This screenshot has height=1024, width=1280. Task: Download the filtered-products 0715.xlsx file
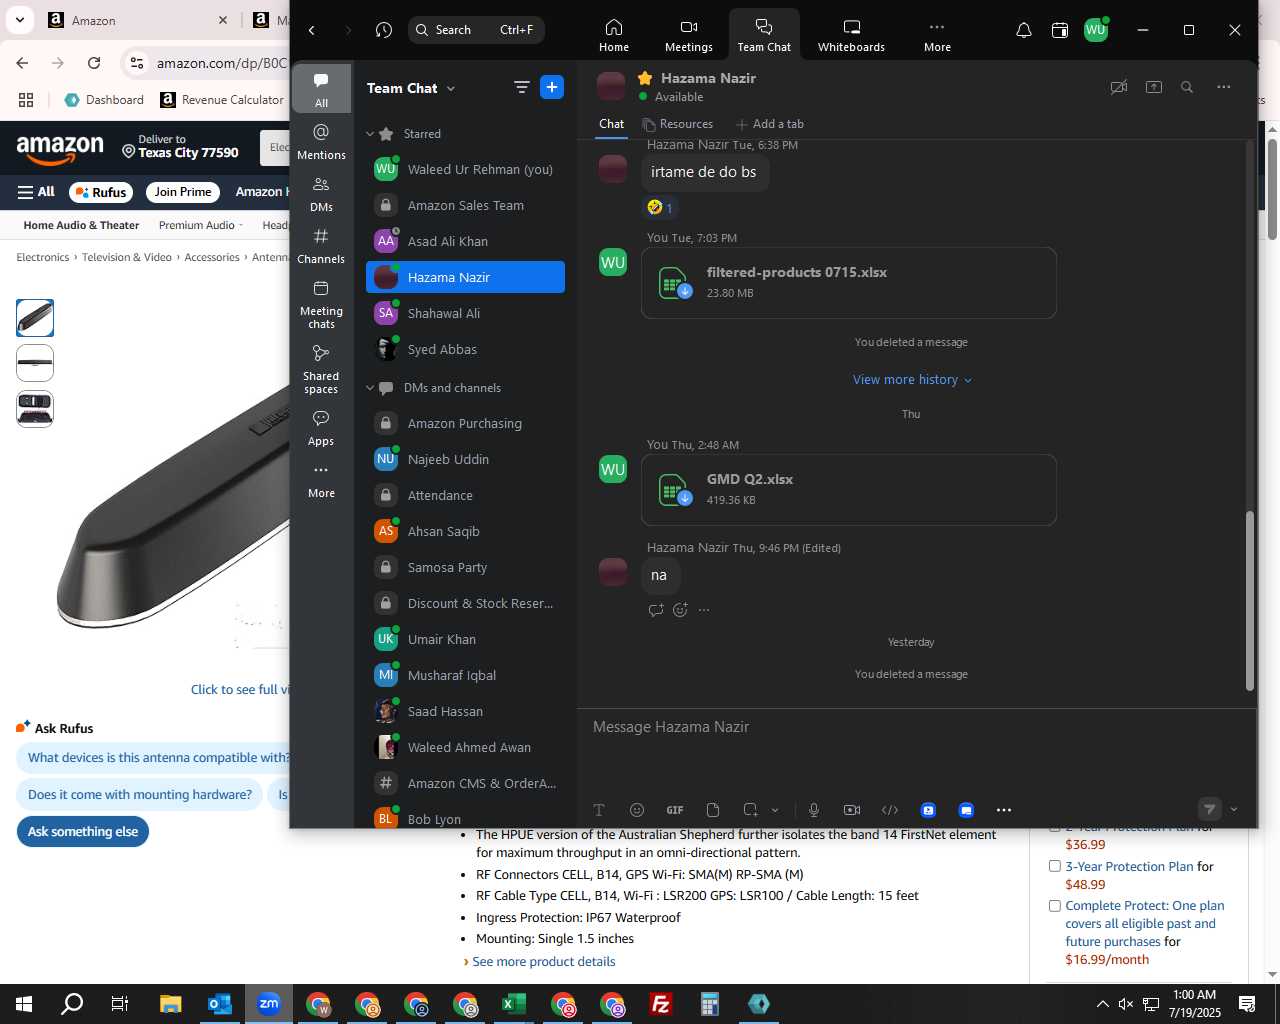tap(685, 292)
